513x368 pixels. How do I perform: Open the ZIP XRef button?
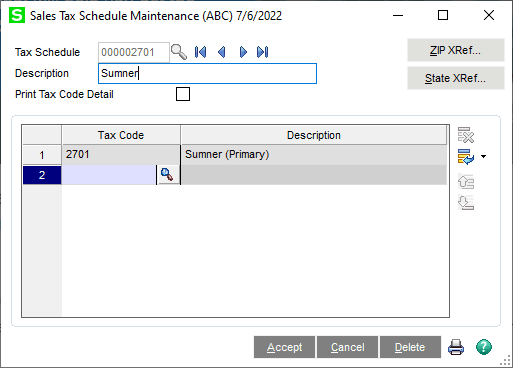[x=456, y=50]
